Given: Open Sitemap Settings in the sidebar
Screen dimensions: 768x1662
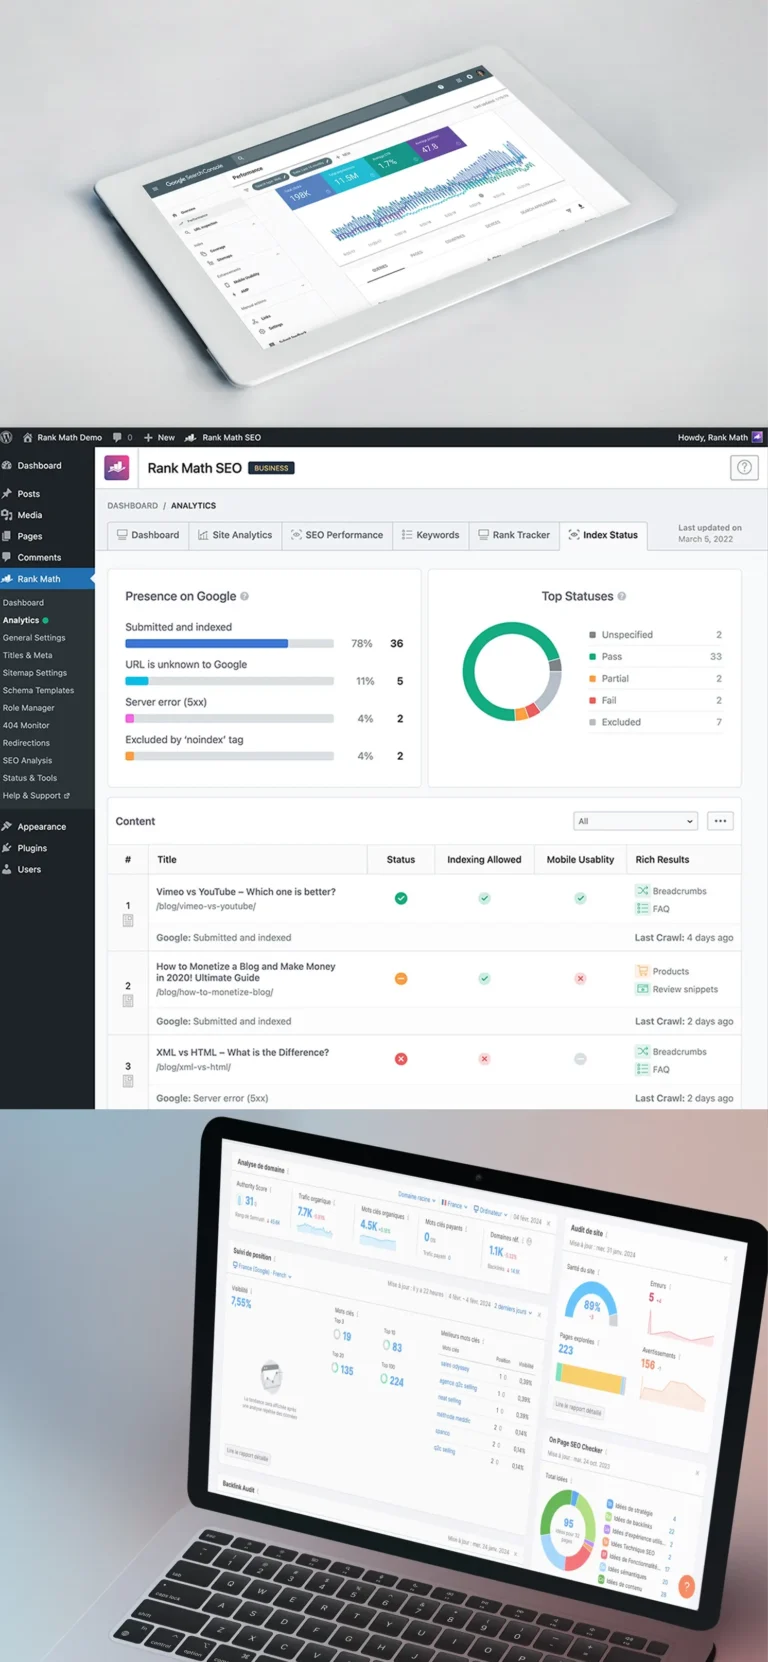Looking at the screenshot, I should [x=35, y=673].
